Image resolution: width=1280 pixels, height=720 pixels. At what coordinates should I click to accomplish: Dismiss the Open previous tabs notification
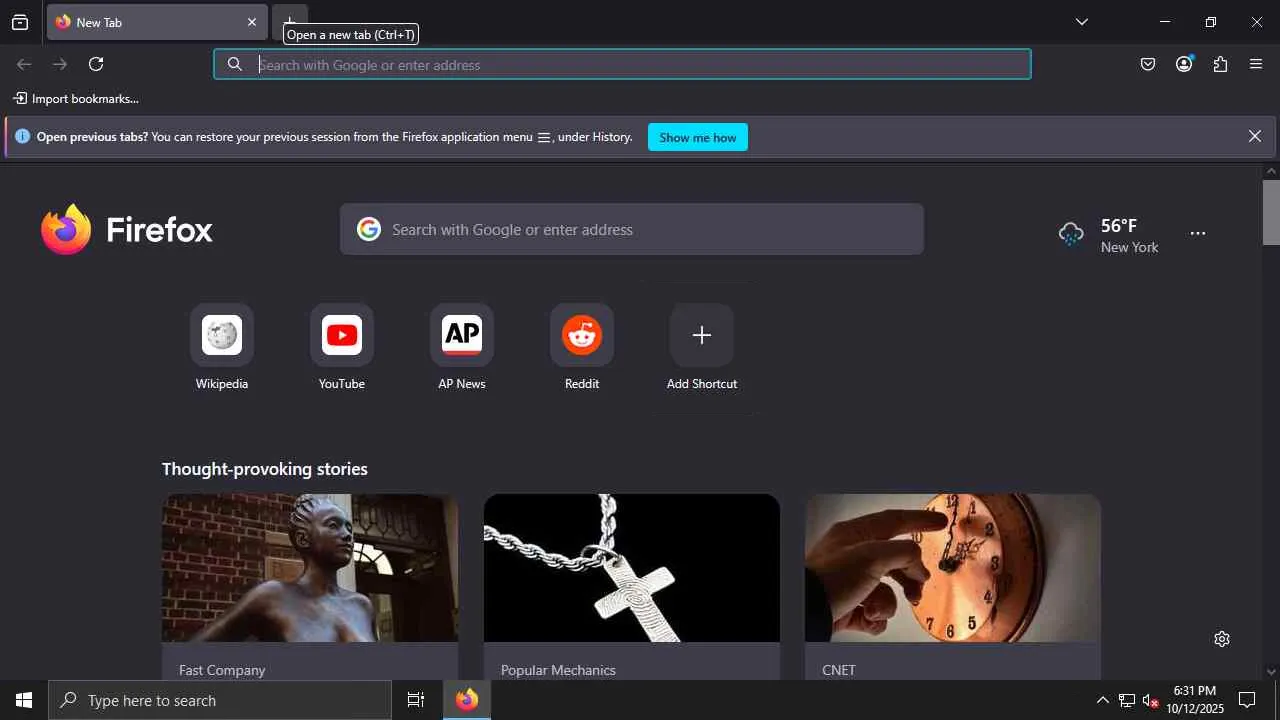pos(1255,136)
